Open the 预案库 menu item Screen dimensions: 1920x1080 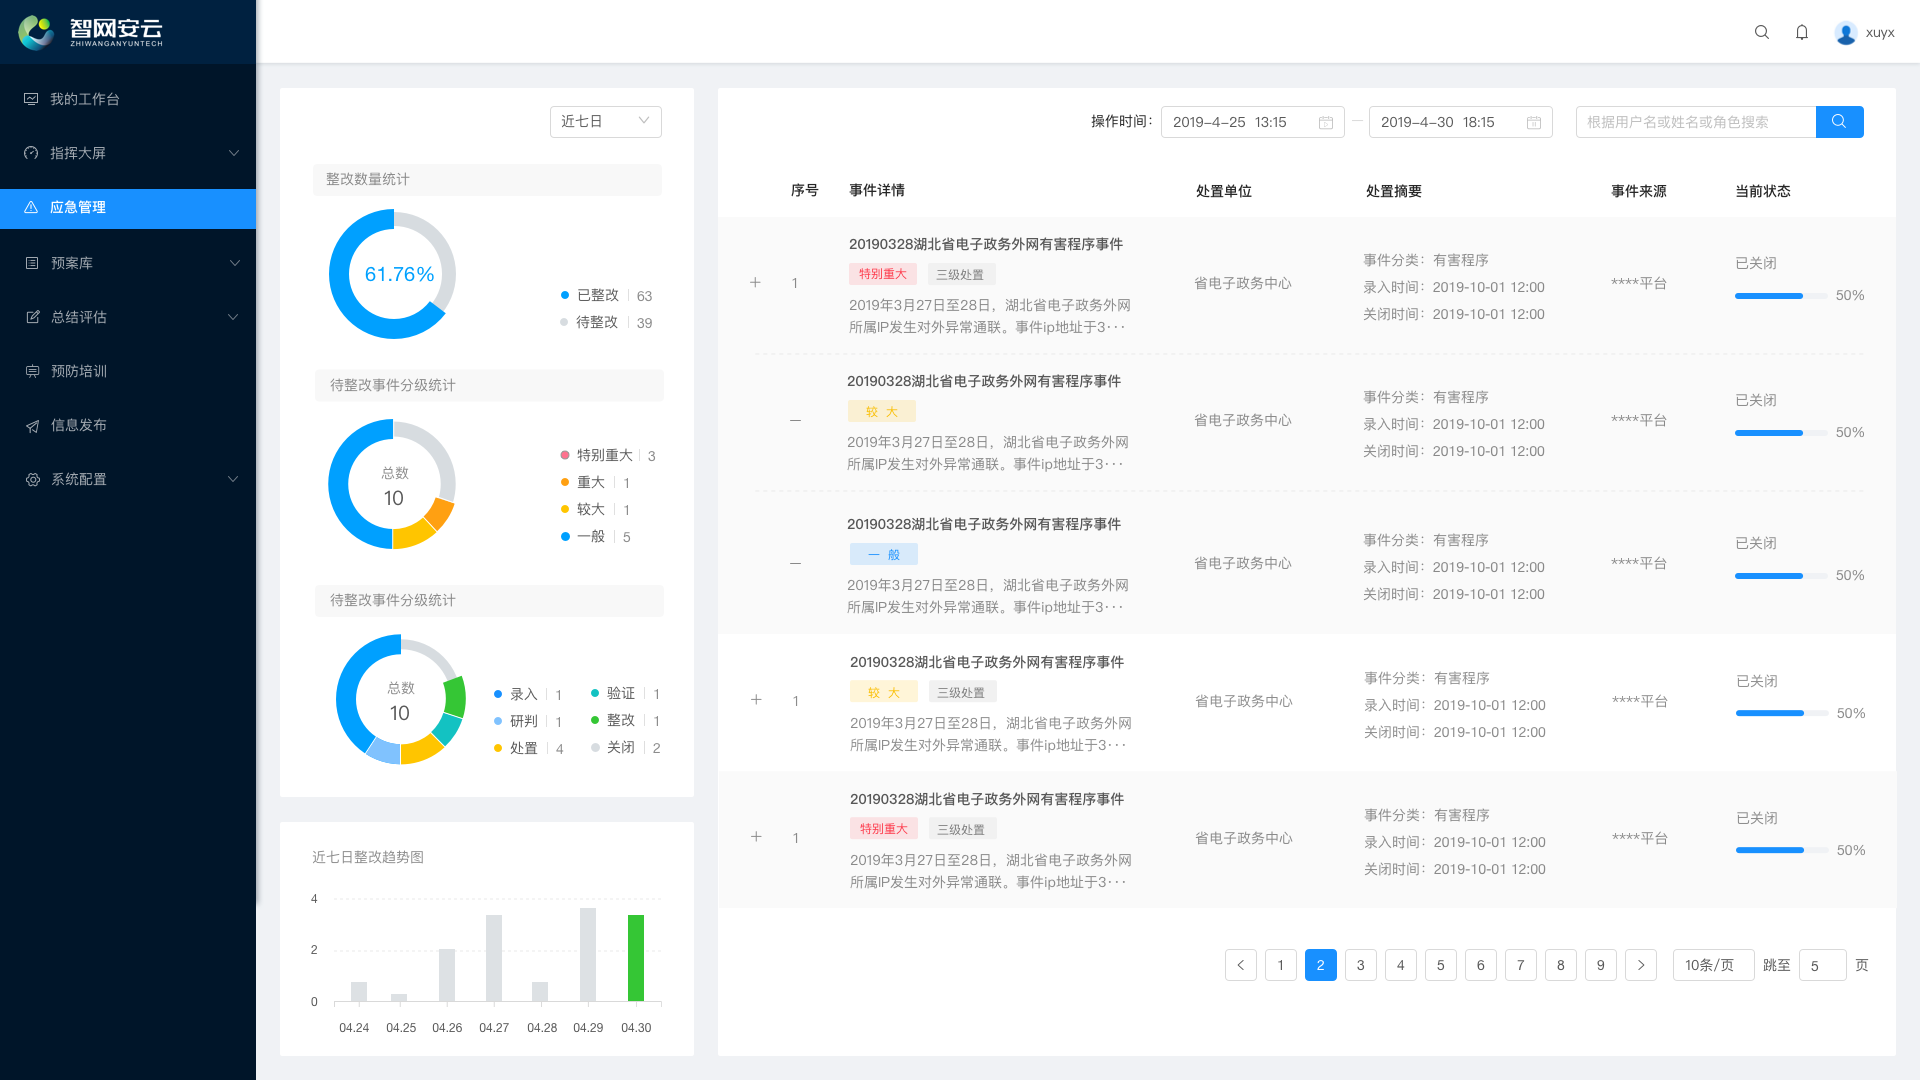[75, 262]
